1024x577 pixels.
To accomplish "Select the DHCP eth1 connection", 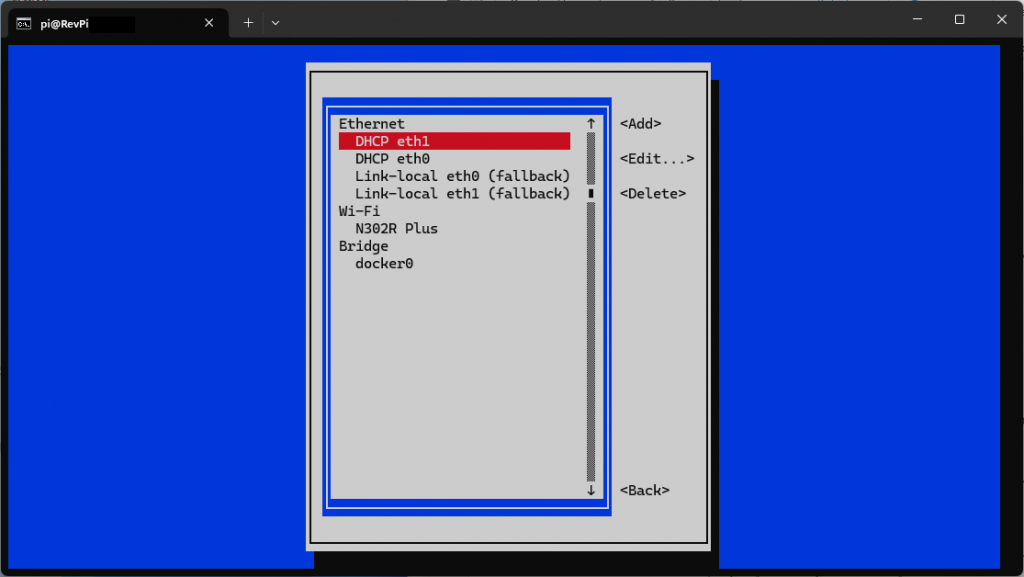I will pyautogui.click(x=455, y=141).
